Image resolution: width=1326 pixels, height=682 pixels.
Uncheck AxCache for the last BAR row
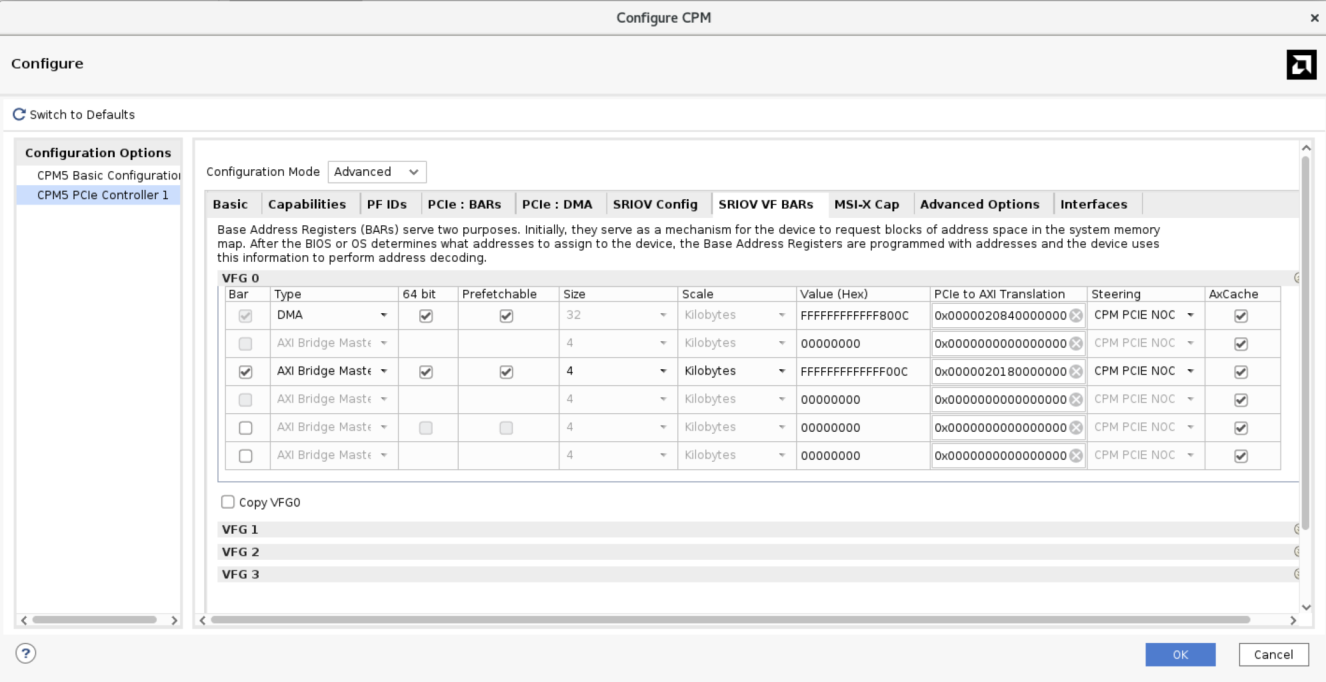click(x=1241, y=456)
